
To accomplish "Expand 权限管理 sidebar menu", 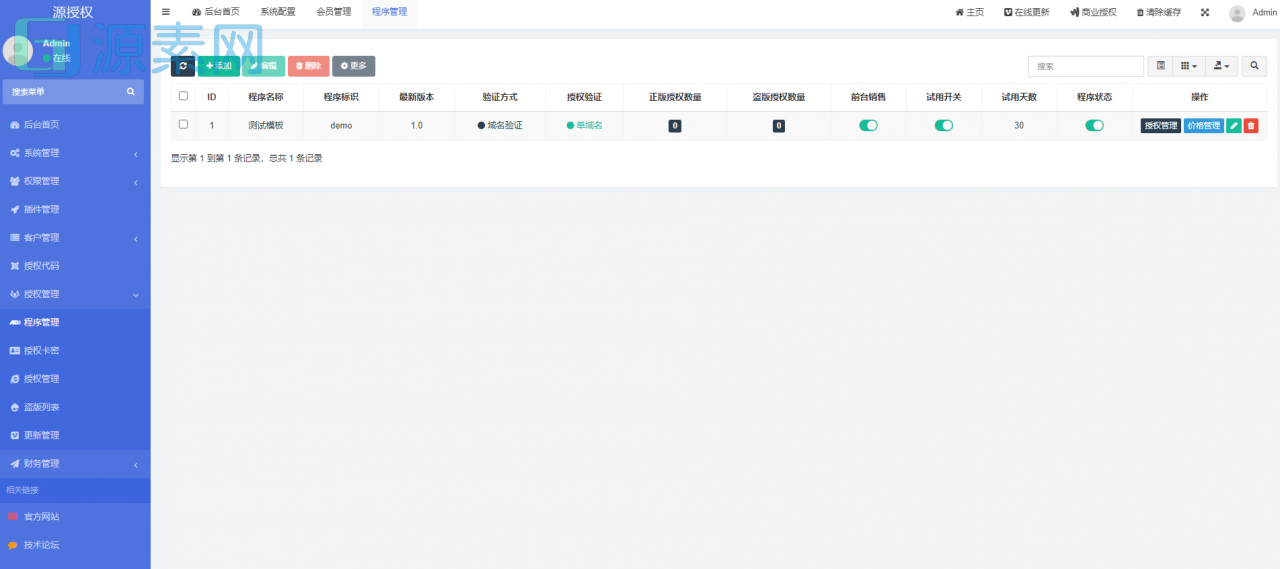I will click(75, 181).
